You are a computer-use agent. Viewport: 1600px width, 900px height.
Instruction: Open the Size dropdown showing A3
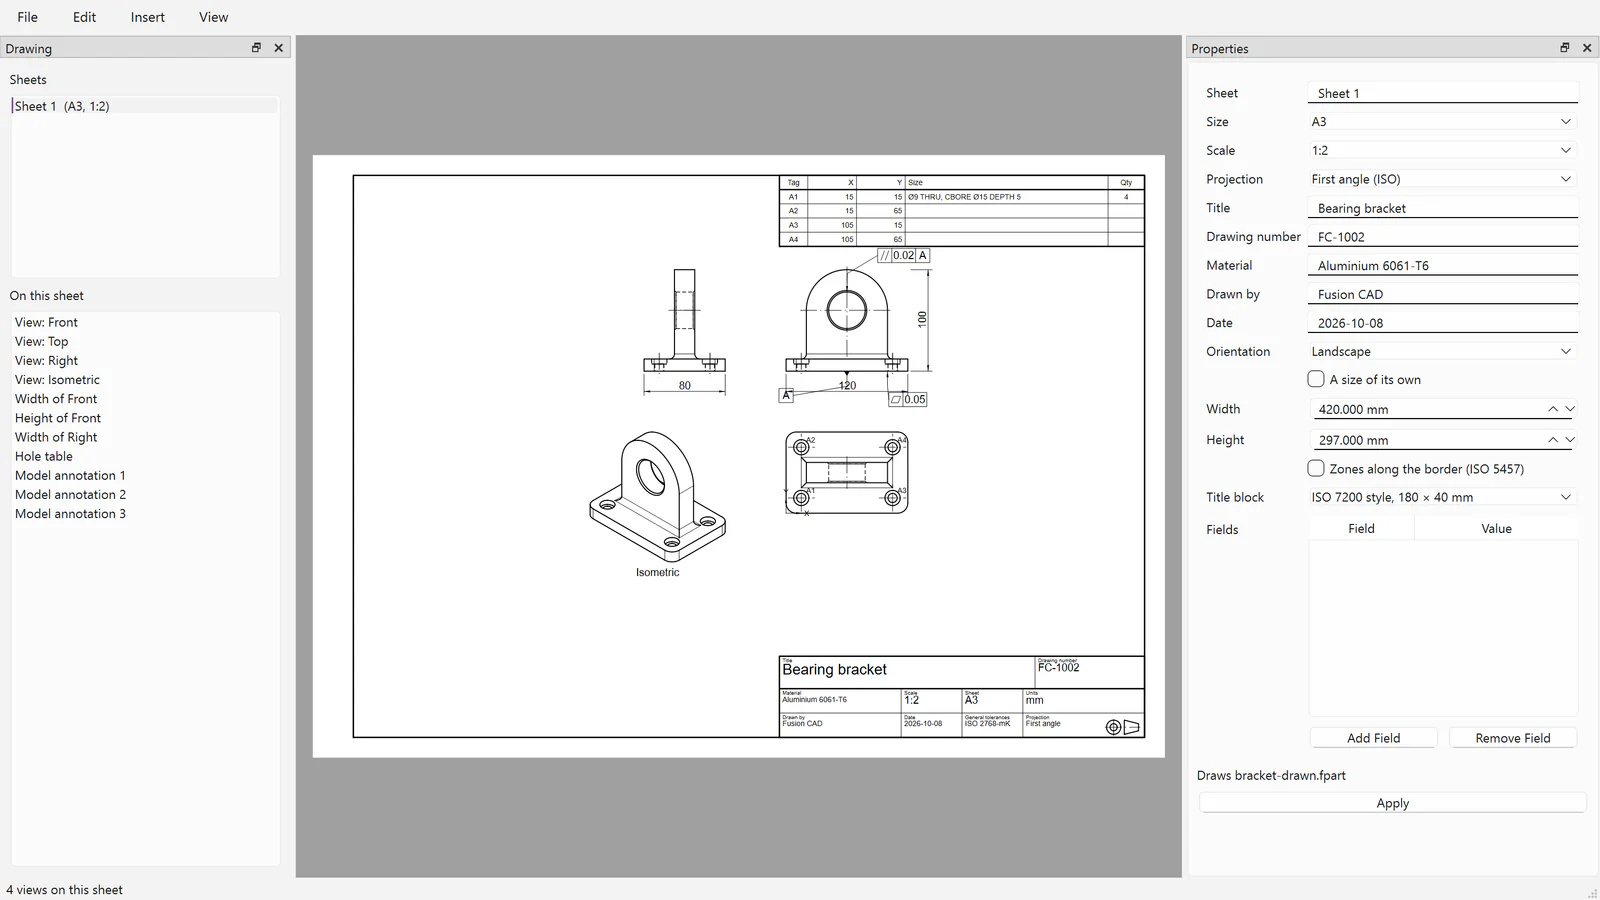(x=1442, y=122)
